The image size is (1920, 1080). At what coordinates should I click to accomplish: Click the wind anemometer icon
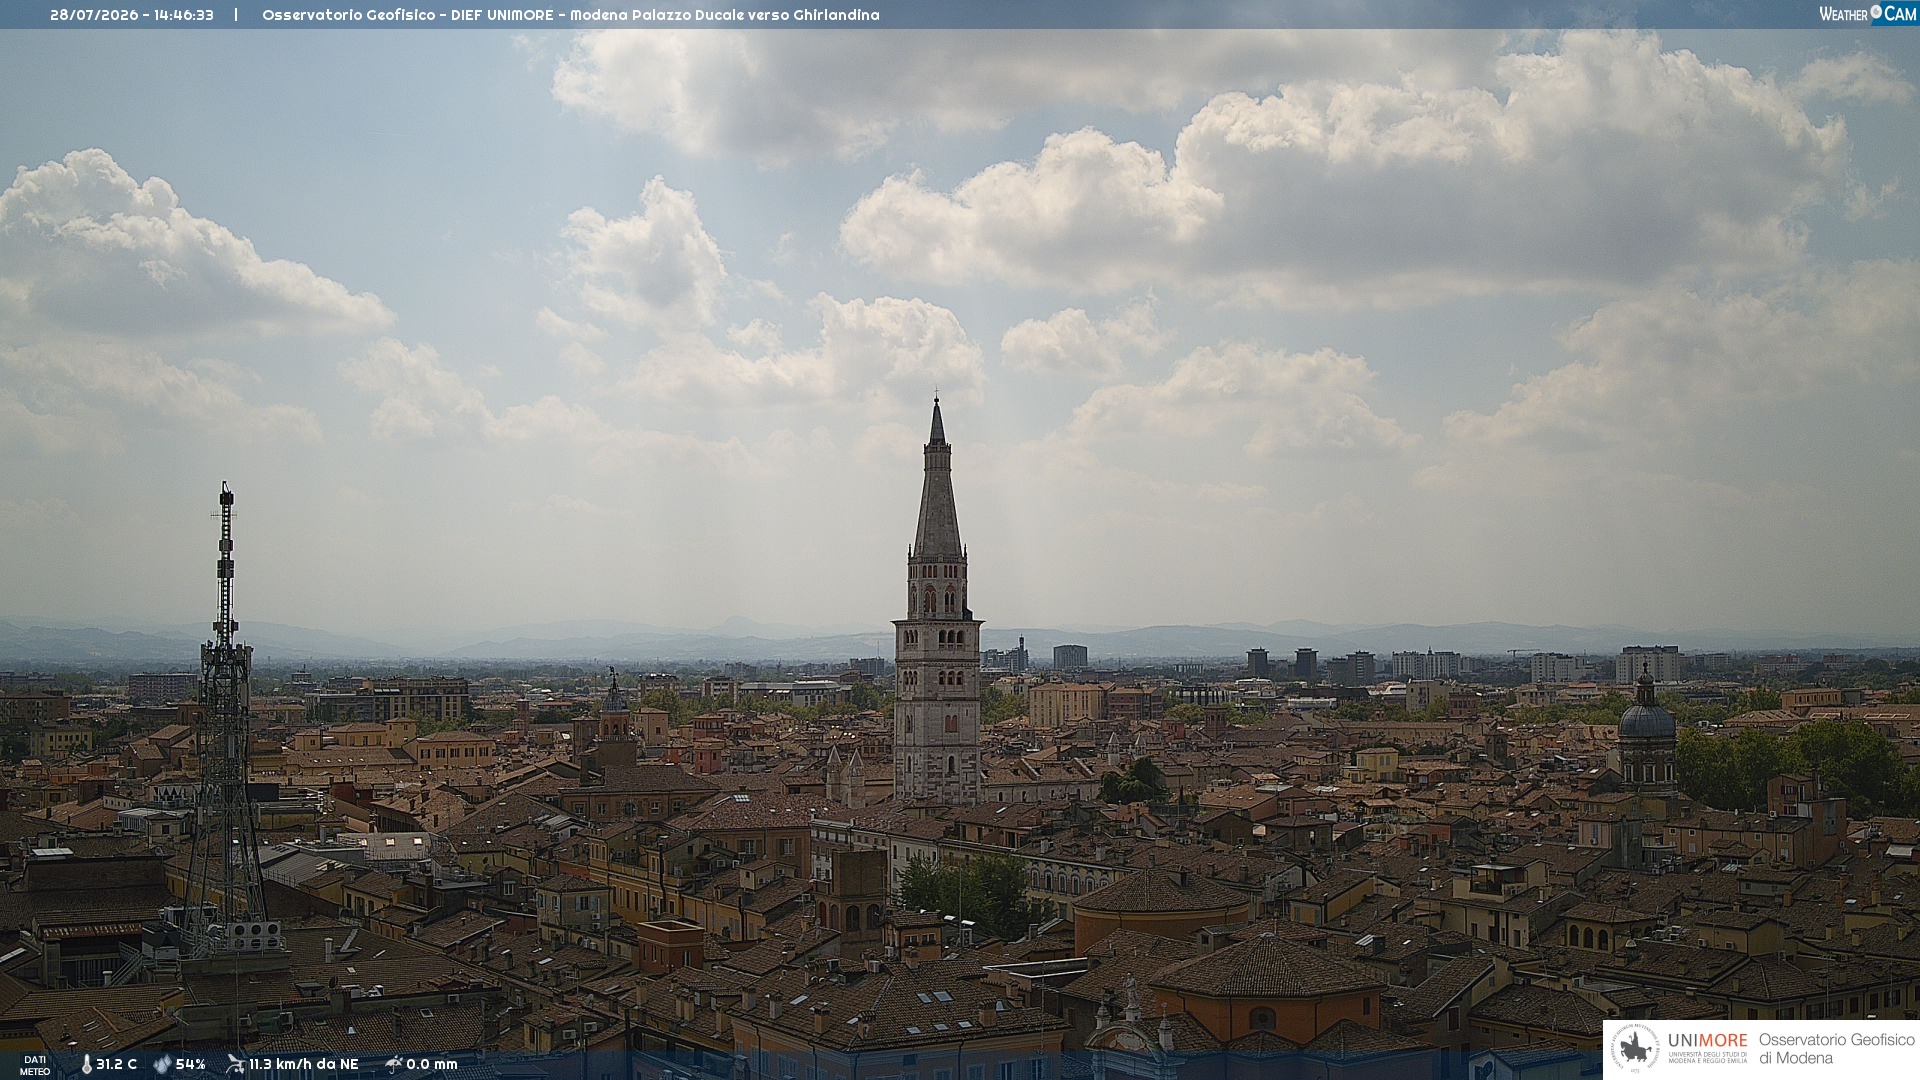click(236, 1064)
